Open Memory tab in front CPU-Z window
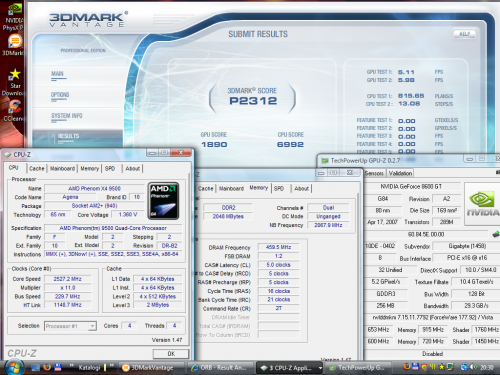The image size is (500, 375). (90, 169)
